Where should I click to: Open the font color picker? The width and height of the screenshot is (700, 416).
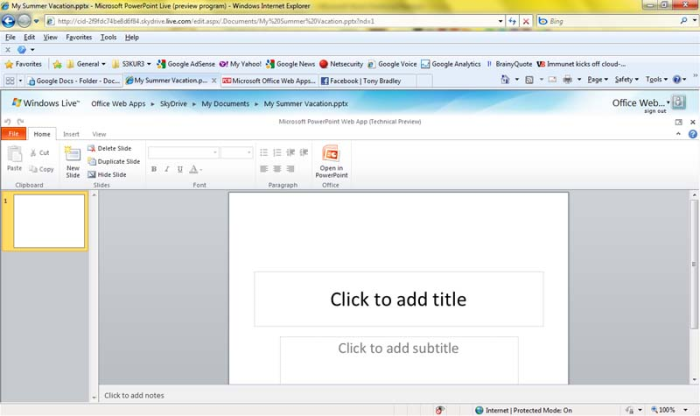point(195,169)
